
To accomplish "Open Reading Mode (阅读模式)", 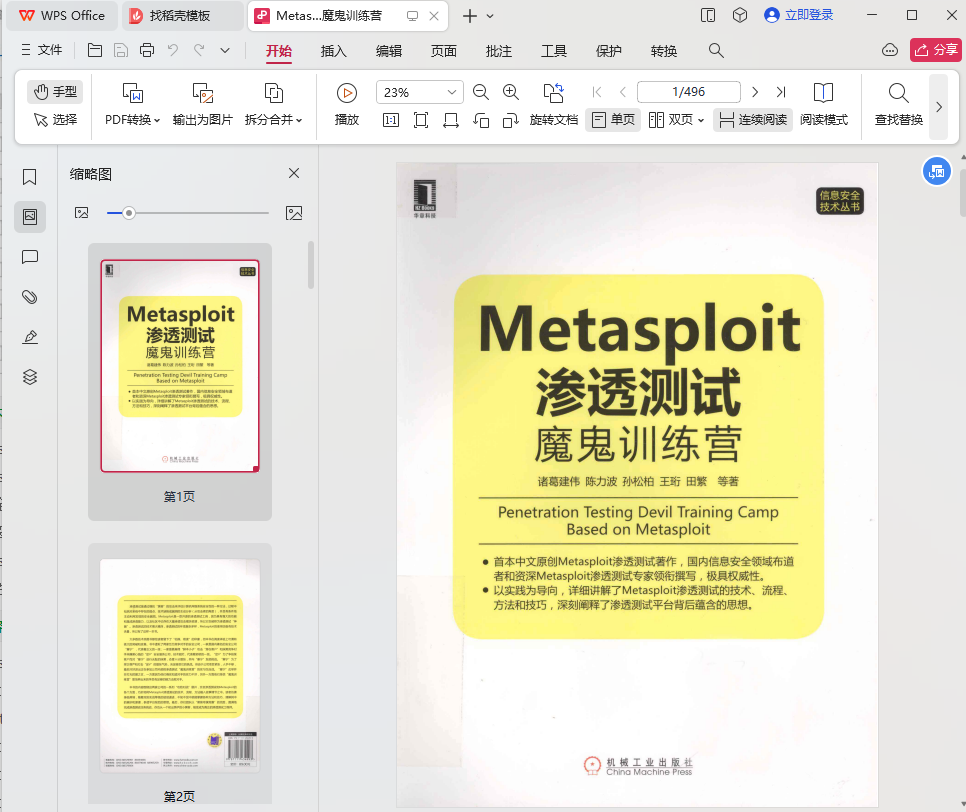I will 823,93.
